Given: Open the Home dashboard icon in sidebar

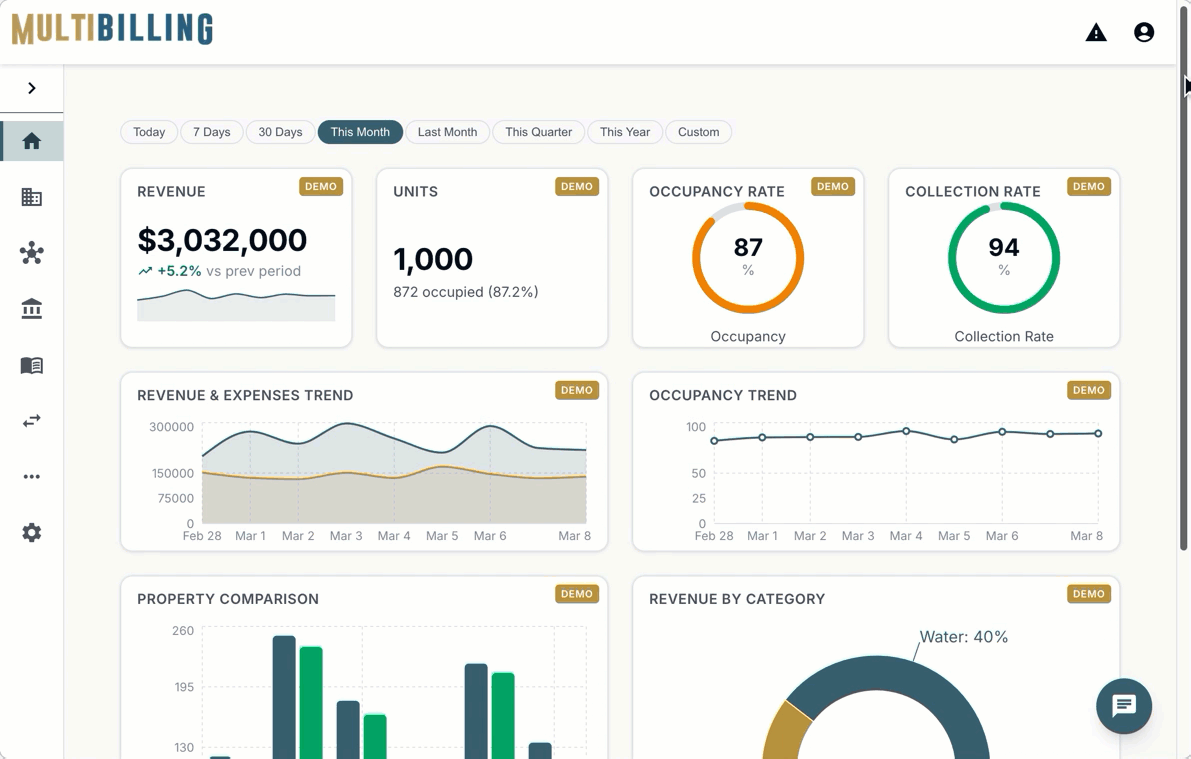Looking at the screenshot, I should point(31,141).
